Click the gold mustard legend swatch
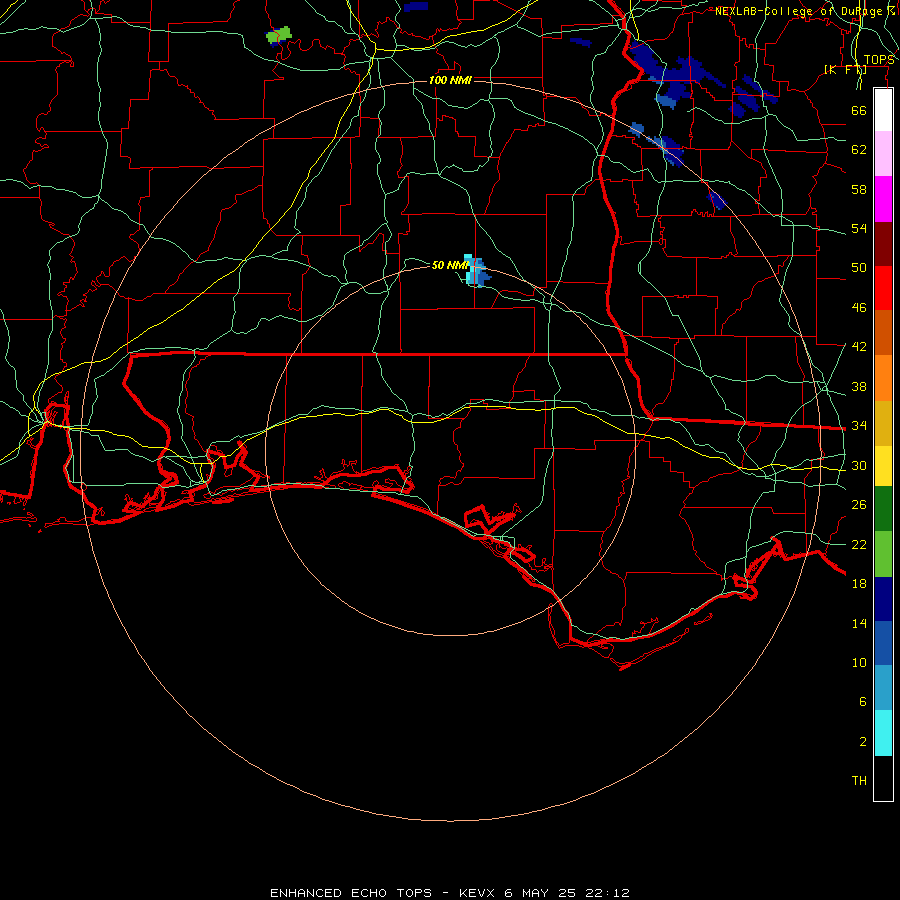 (883, 423)
